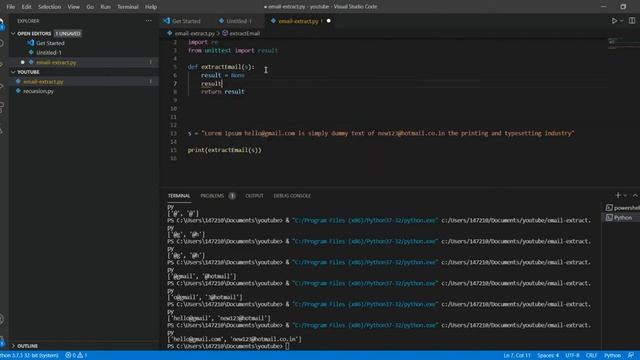Viewport: 640px width, 360px height.
Task: Create new terminal with plus icon
Action: point(618,196)
